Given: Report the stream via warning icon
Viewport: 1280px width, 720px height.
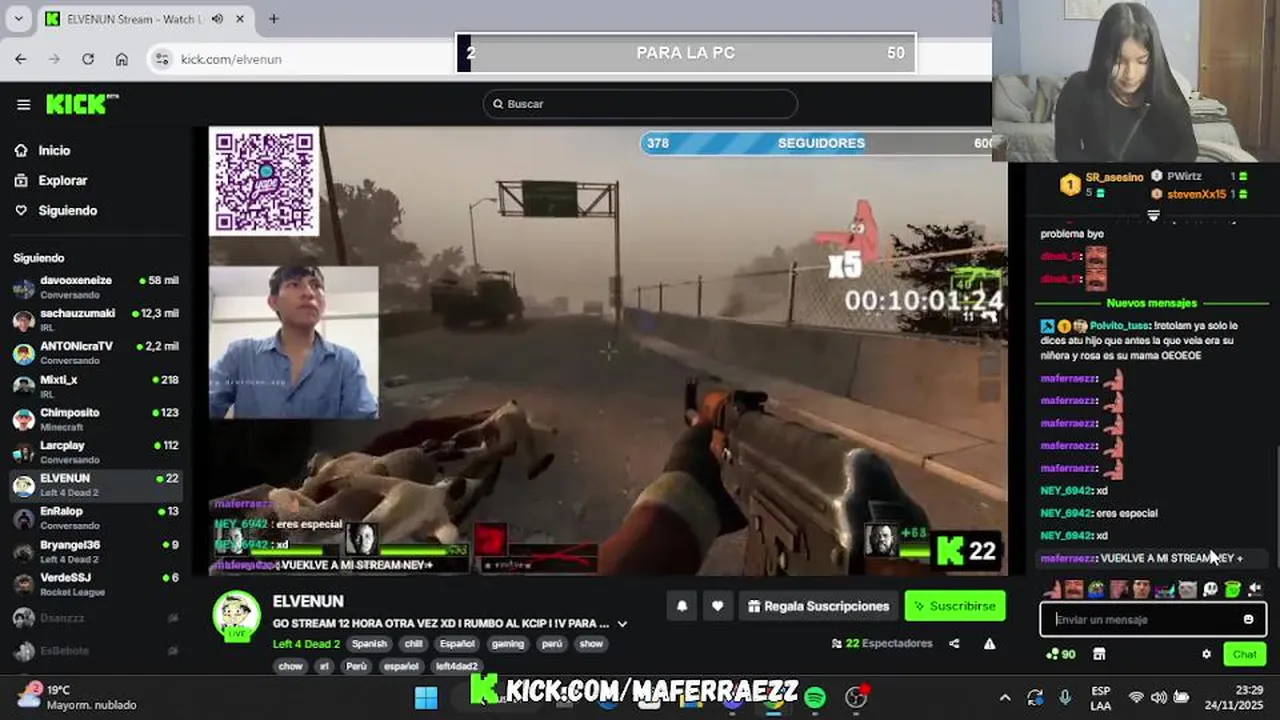Looking at the screenshot, I should [989, 644].
